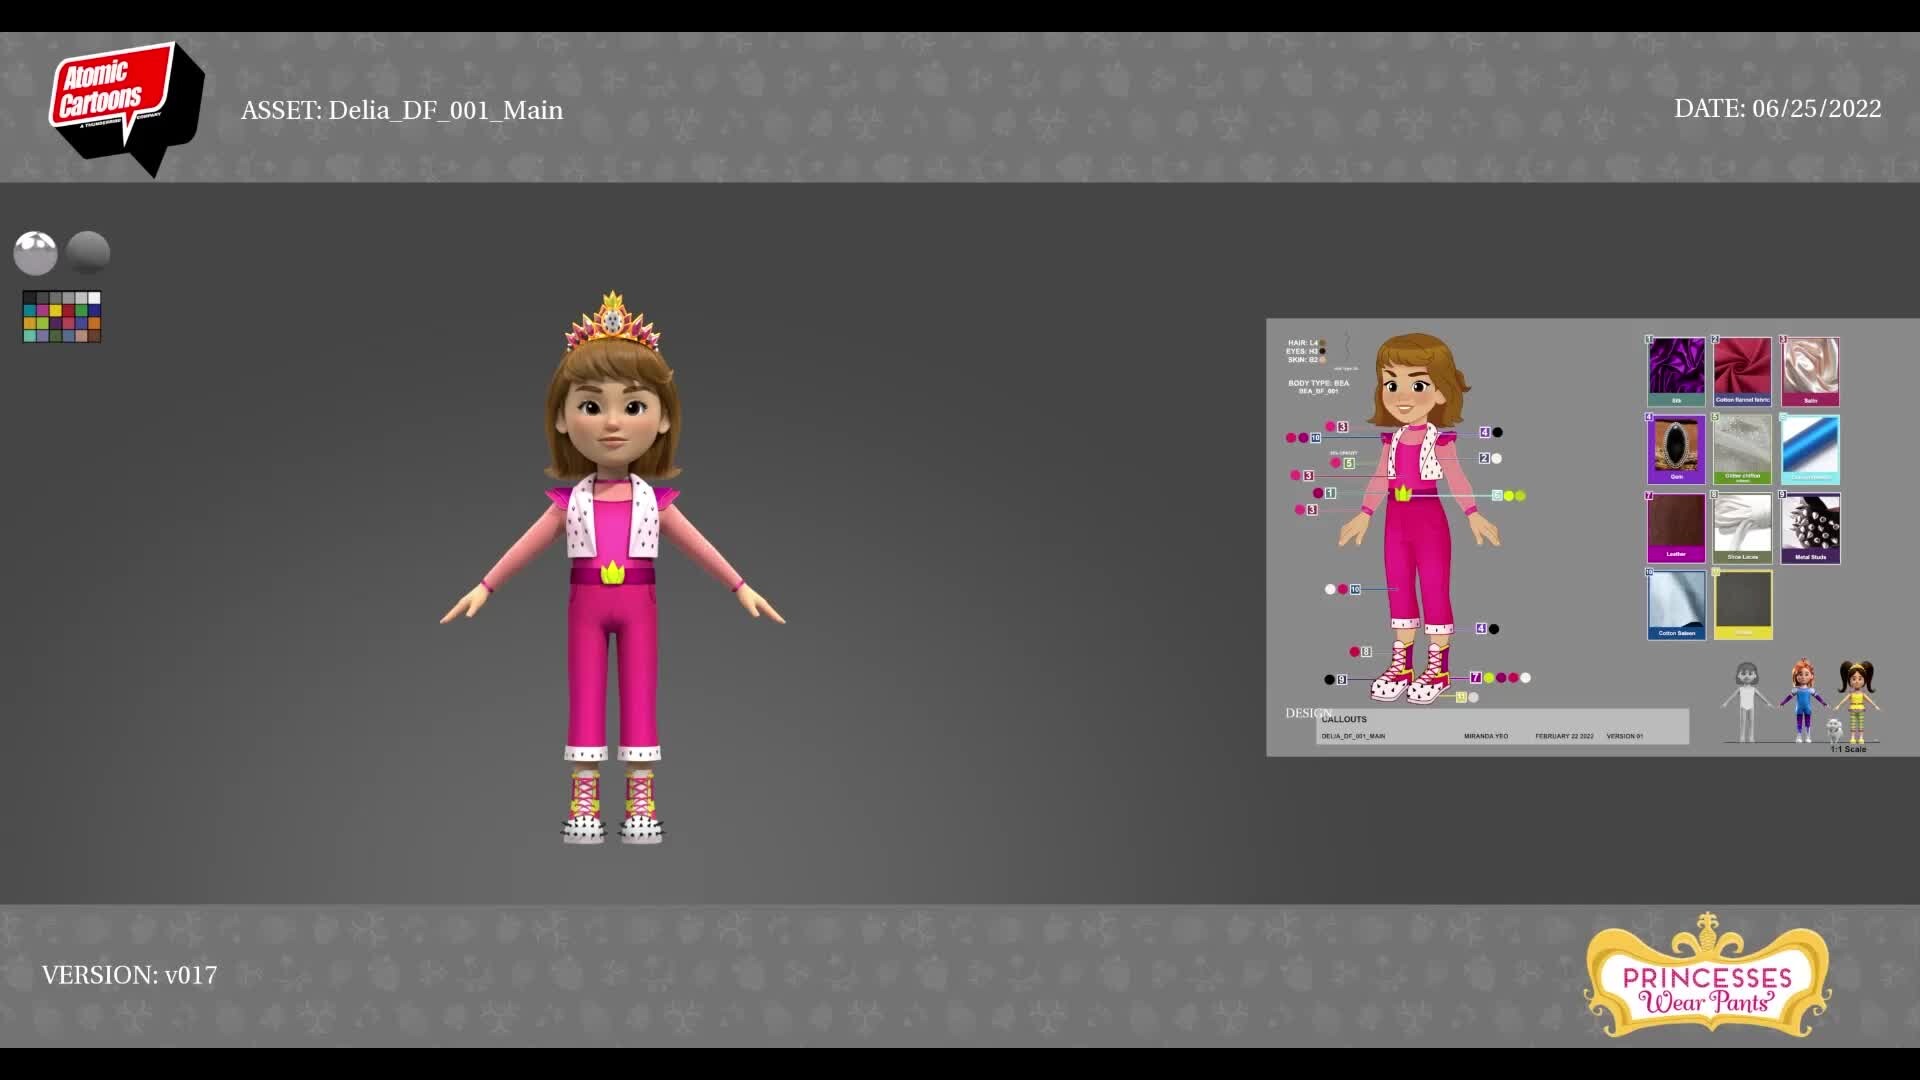Select the purple Silk material thumbnail
1920x1080 pixels.
pyautogui.click(x=1676, y=369)
